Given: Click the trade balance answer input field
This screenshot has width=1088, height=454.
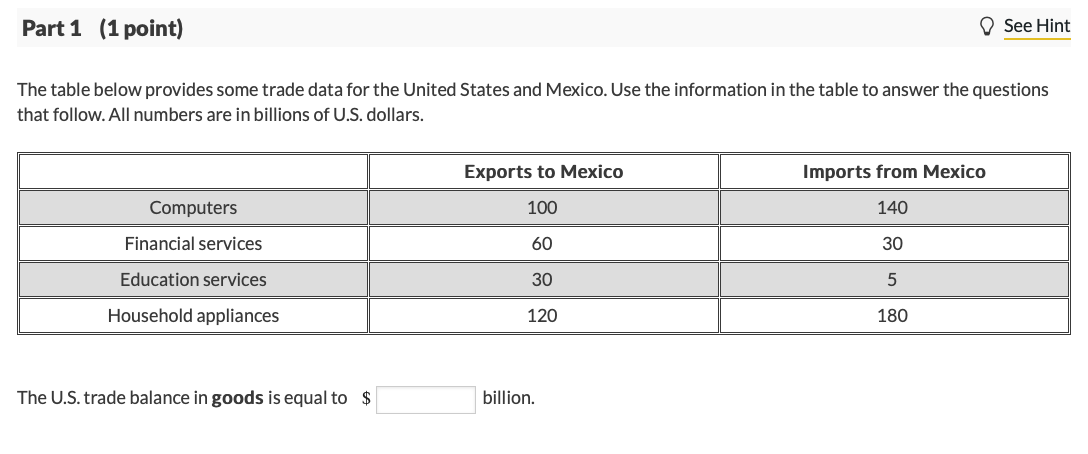Looking at the screenshot, I should click(x=426, y=399).
